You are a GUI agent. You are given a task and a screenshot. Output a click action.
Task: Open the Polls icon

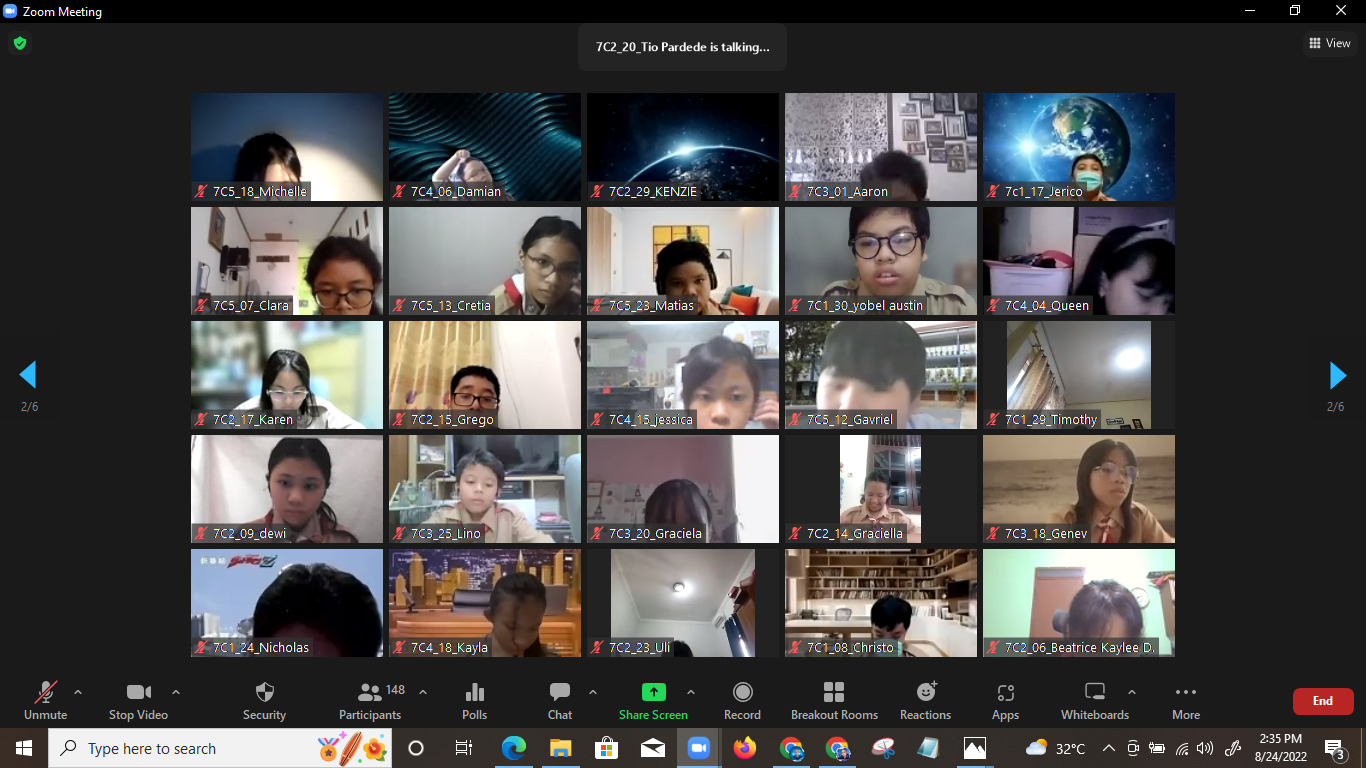coord(475,692)
